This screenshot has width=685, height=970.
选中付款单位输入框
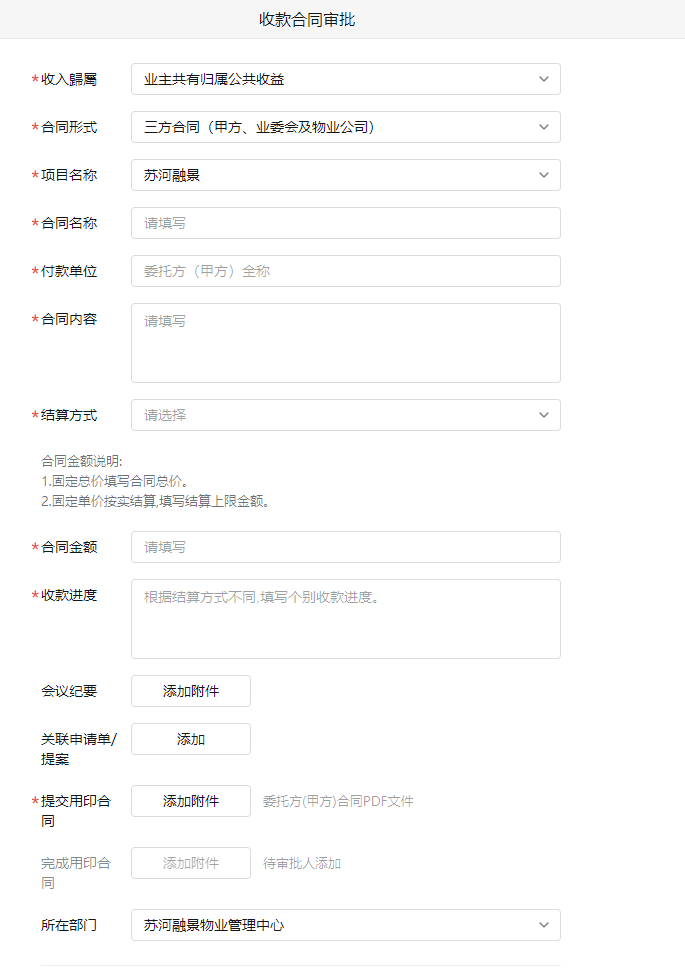point(345,271)
